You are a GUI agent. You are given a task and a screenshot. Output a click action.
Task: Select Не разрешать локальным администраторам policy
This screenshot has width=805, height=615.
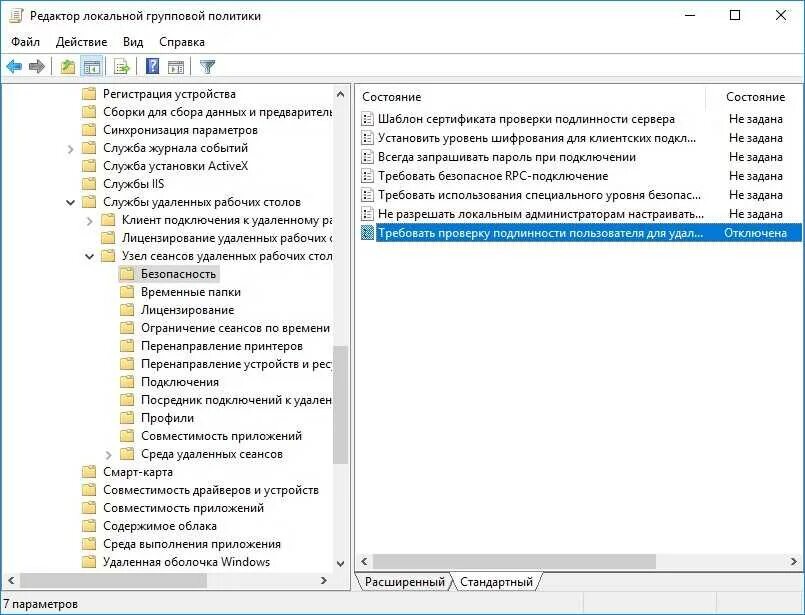pos(541,214)
